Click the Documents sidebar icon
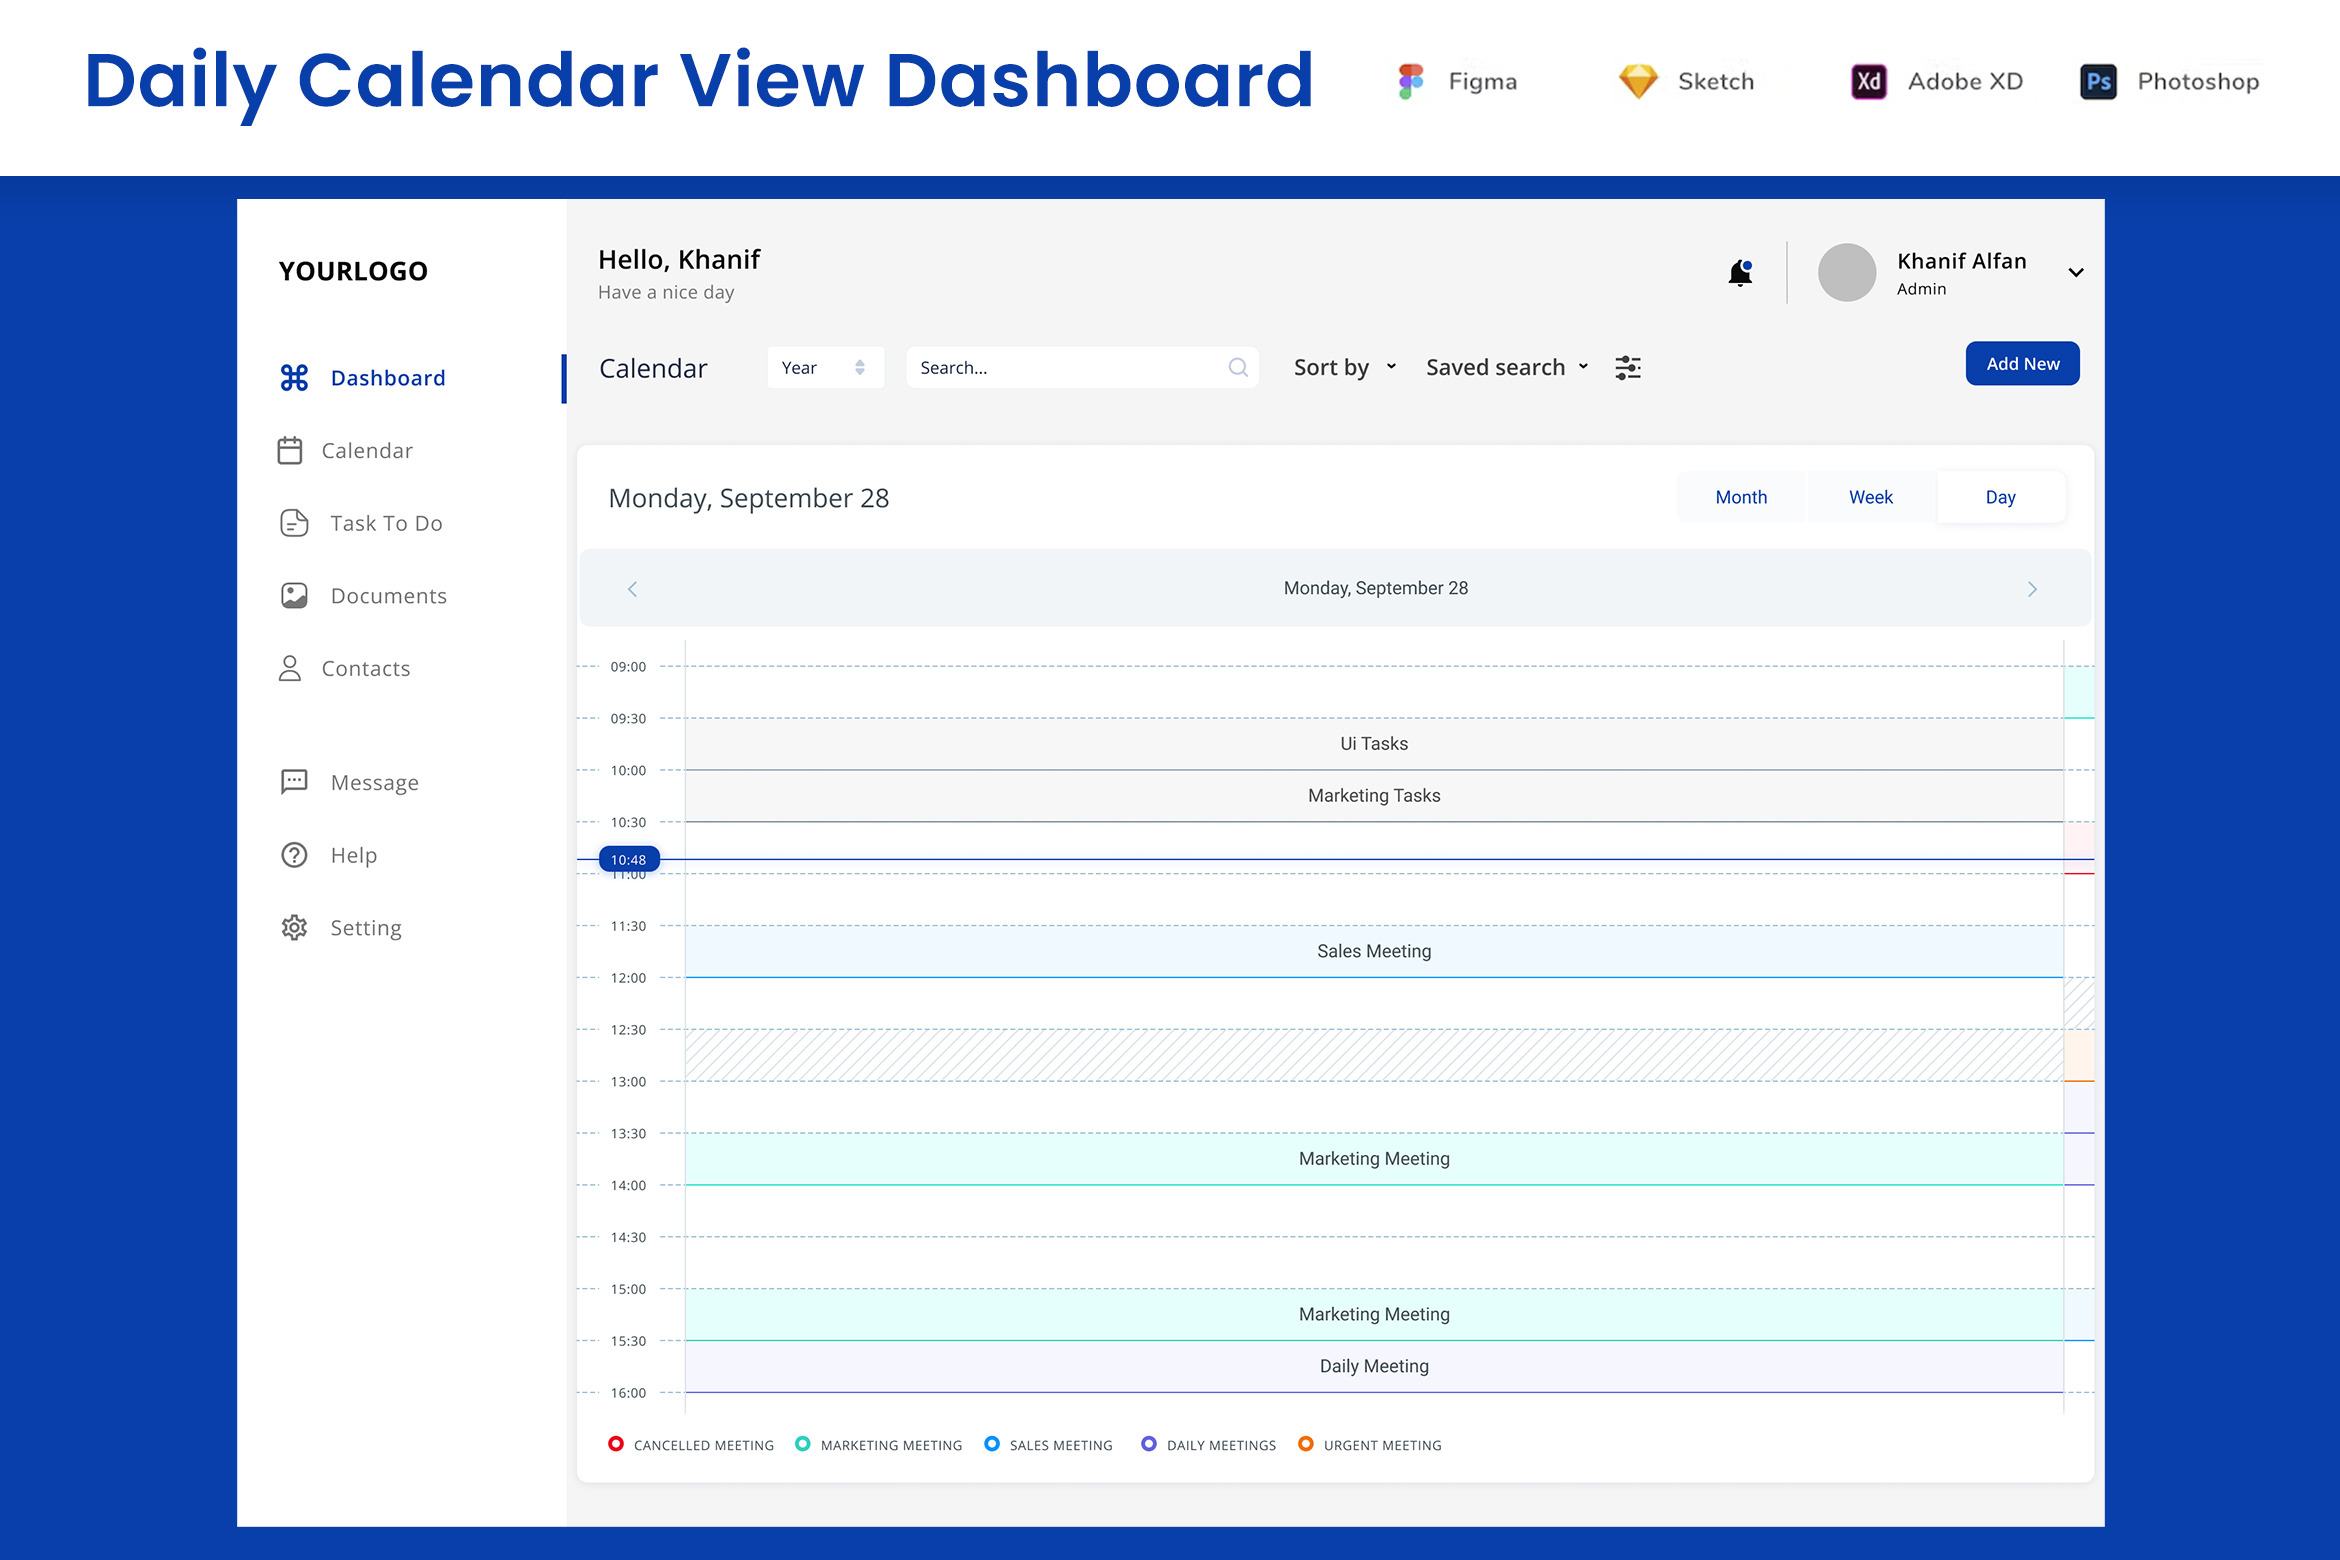Image resolution: width=2340 pixels, height=1560 pixels. pyautogui.click(x=294, y=596)
